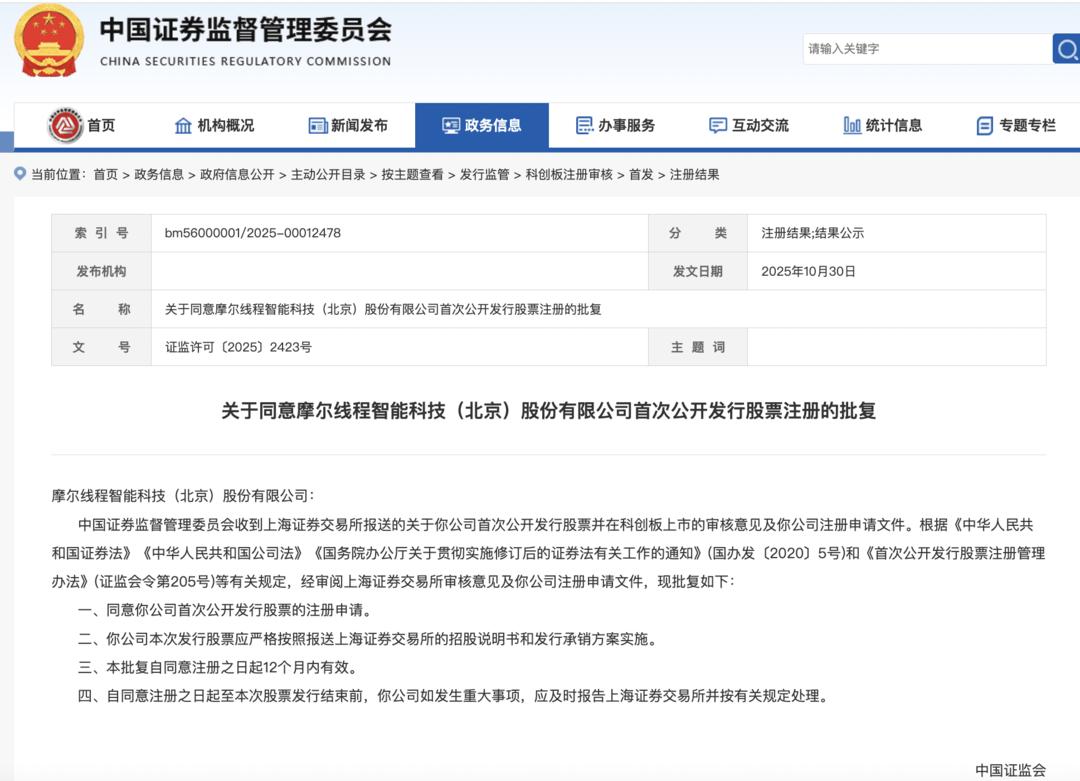Viewport: 1080px width, 781px height.
Task: Click the 机构概况 building icon
Action: coord(183,126)
